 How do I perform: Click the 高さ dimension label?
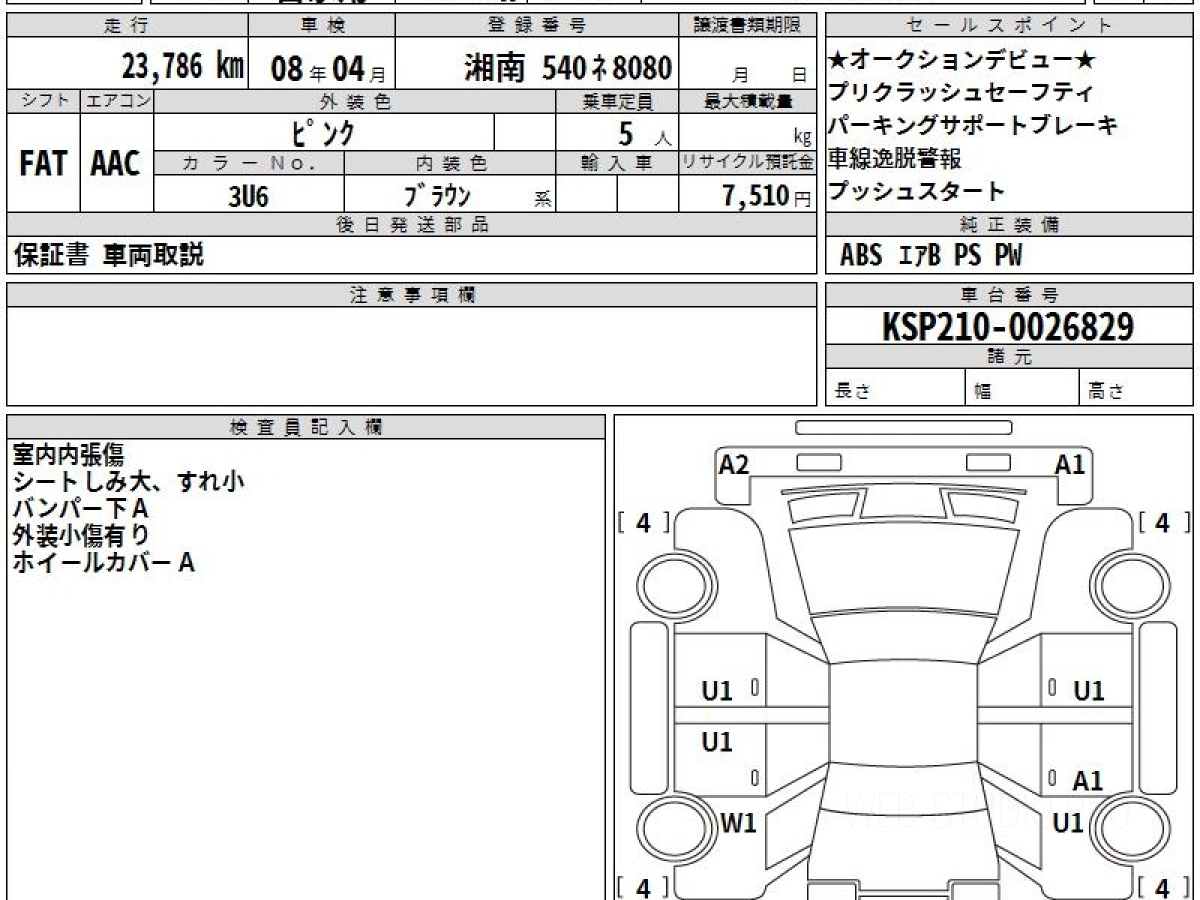point(1106,391)
